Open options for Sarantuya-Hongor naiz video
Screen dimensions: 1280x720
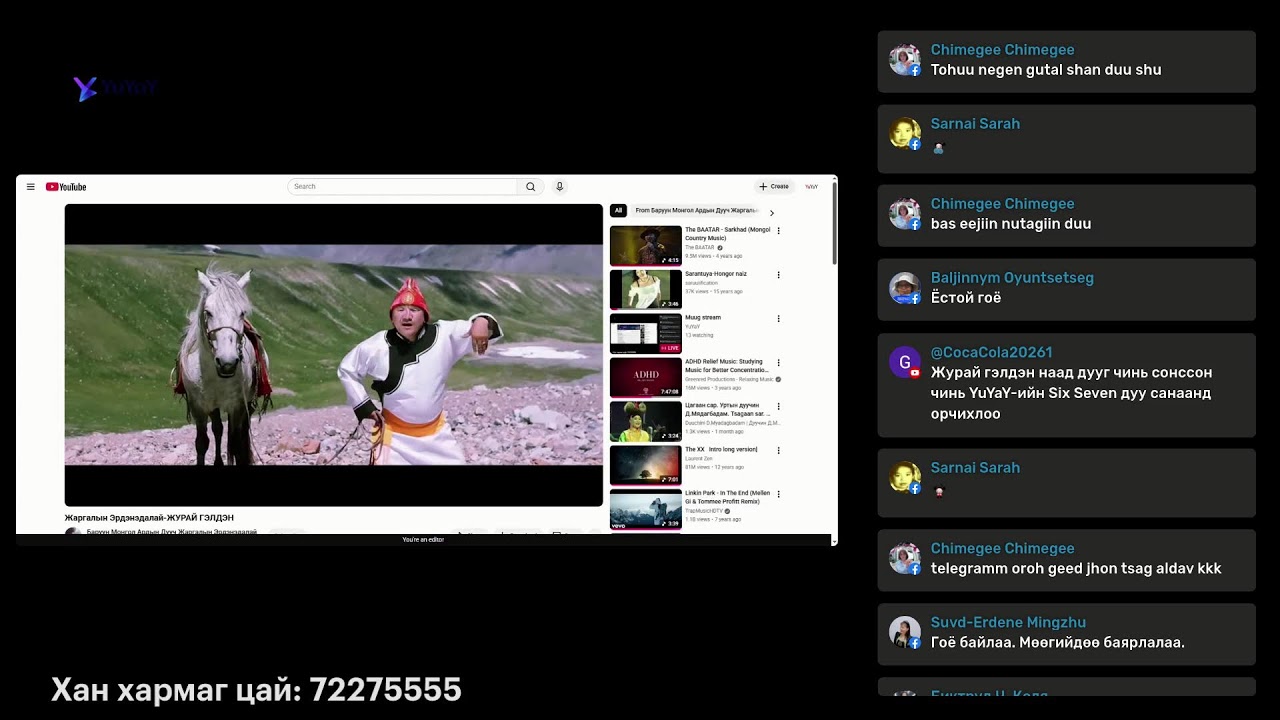pyautogui.click(x=779, y=275)
